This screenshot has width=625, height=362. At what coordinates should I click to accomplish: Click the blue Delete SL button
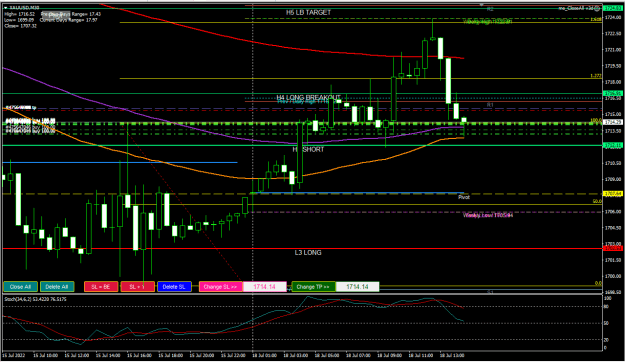point(174,287)
